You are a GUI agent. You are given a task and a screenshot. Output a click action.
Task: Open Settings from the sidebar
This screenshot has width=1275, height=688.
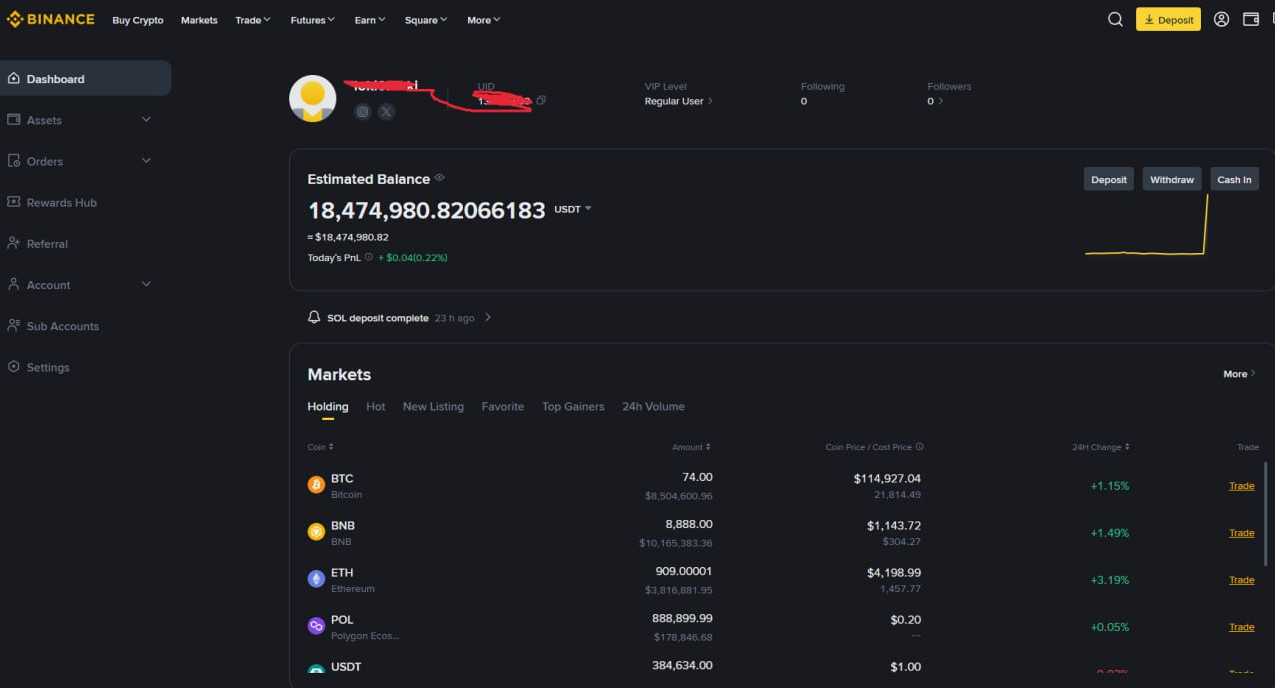(47, 367)
